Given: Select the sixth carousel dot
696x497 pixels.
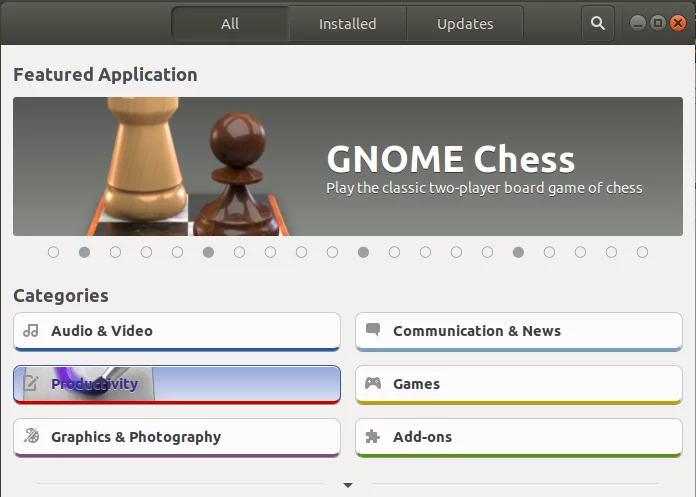Looking at the screenshot, I should tap(208, 252).
